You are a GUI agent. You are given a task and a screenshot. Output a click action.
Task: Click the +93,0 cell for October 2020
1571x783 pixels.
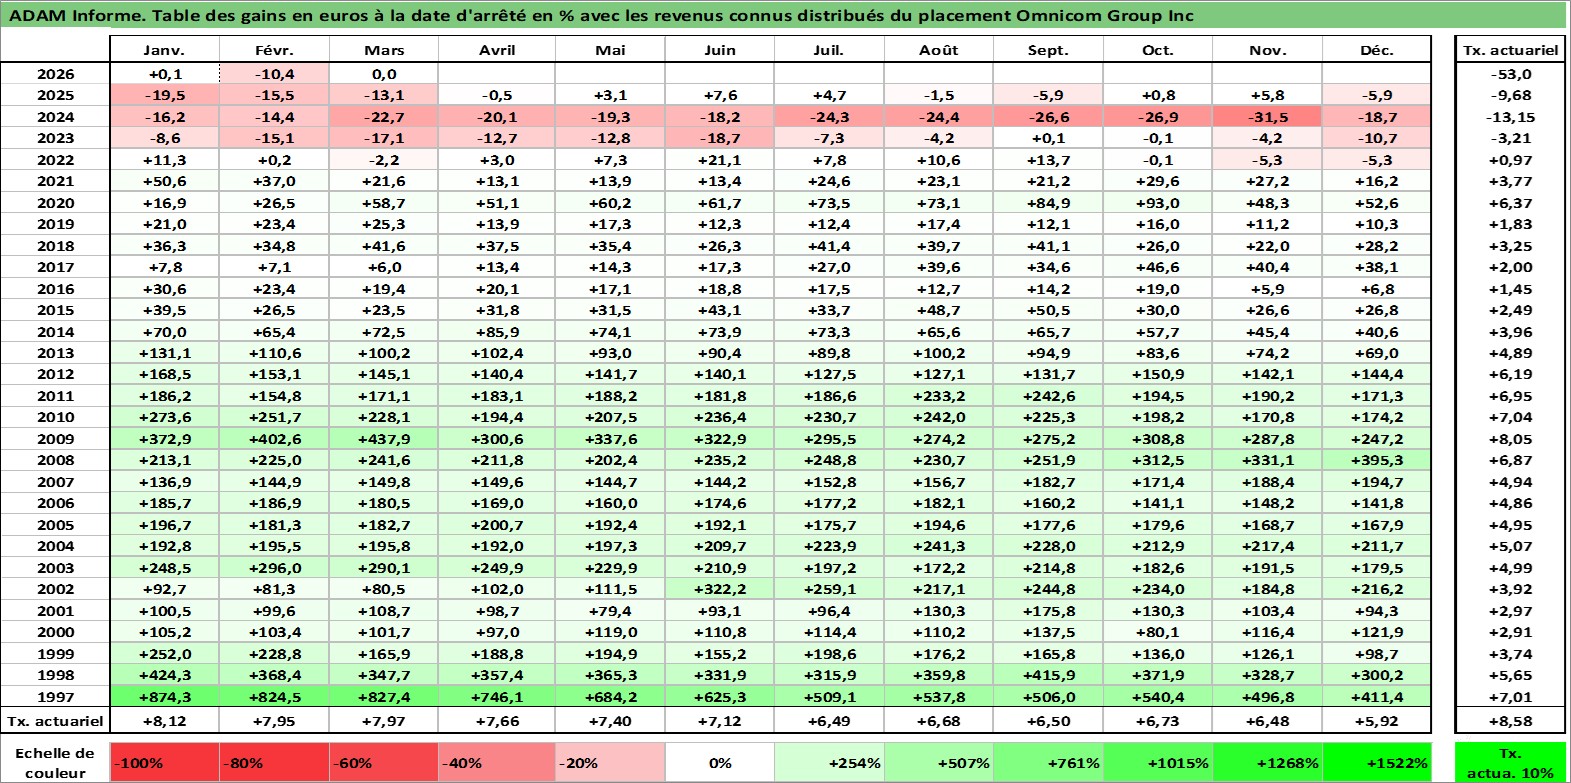point(1158,203)
